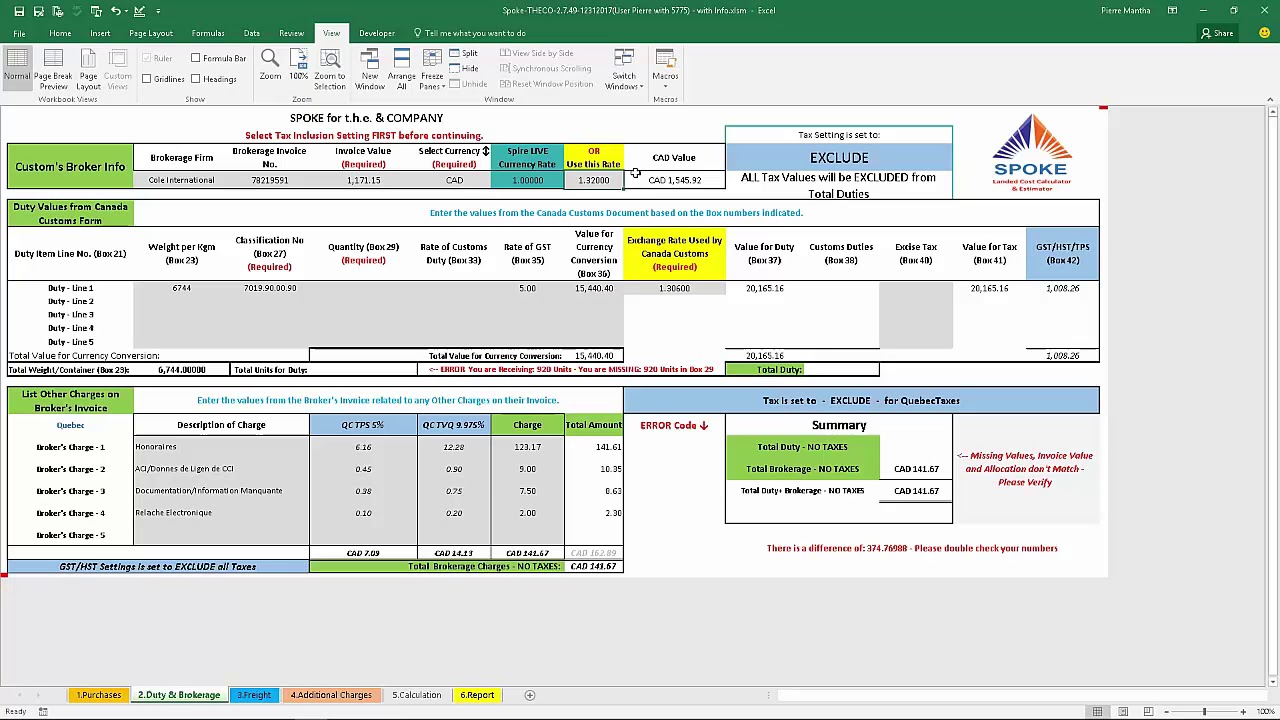The width and height of the screenshot is (1280, 720).
Task: Click the Share icon button
Action: click(x=1217, y=33)
